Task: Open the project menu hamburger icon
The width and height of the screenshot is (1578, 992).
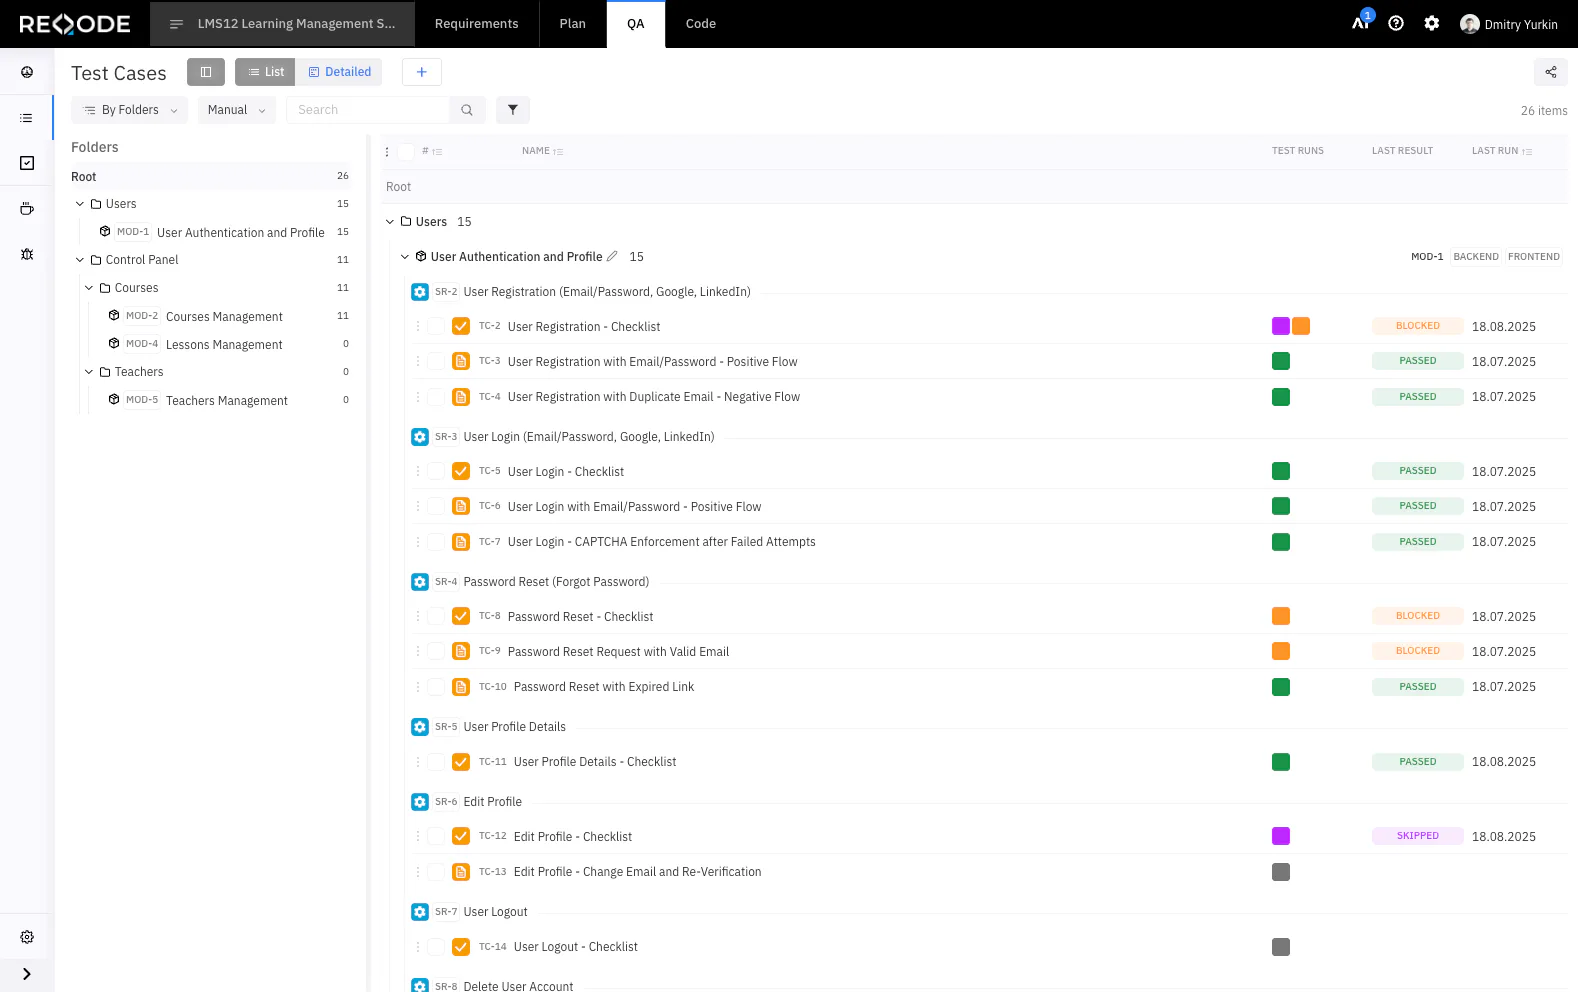Action: [x=177, y=24]
